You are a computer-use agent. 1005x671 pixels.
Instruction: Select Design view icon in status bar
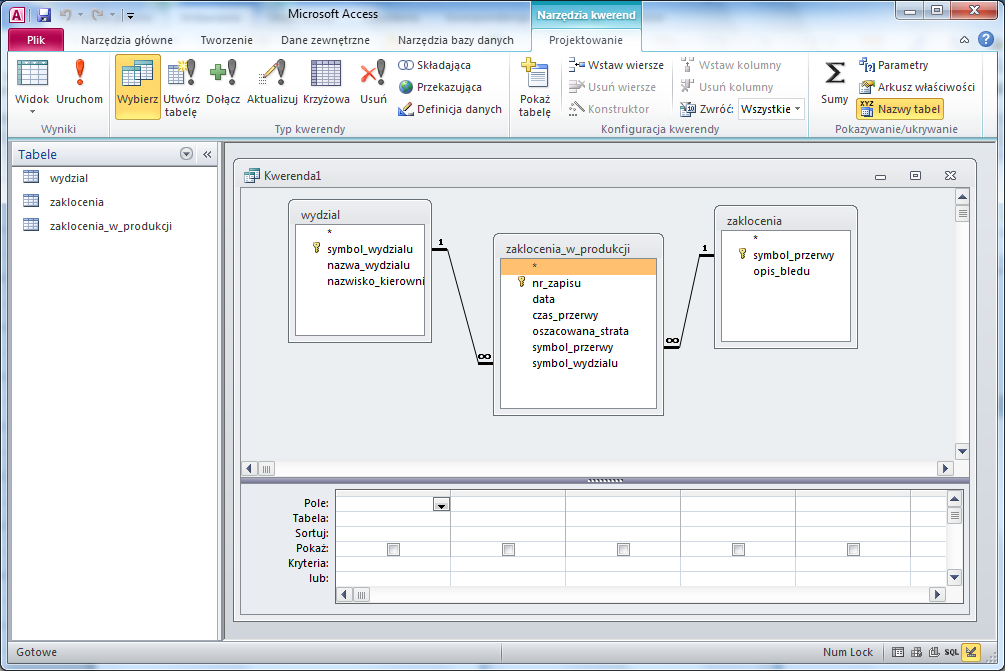tap(971, 652)
